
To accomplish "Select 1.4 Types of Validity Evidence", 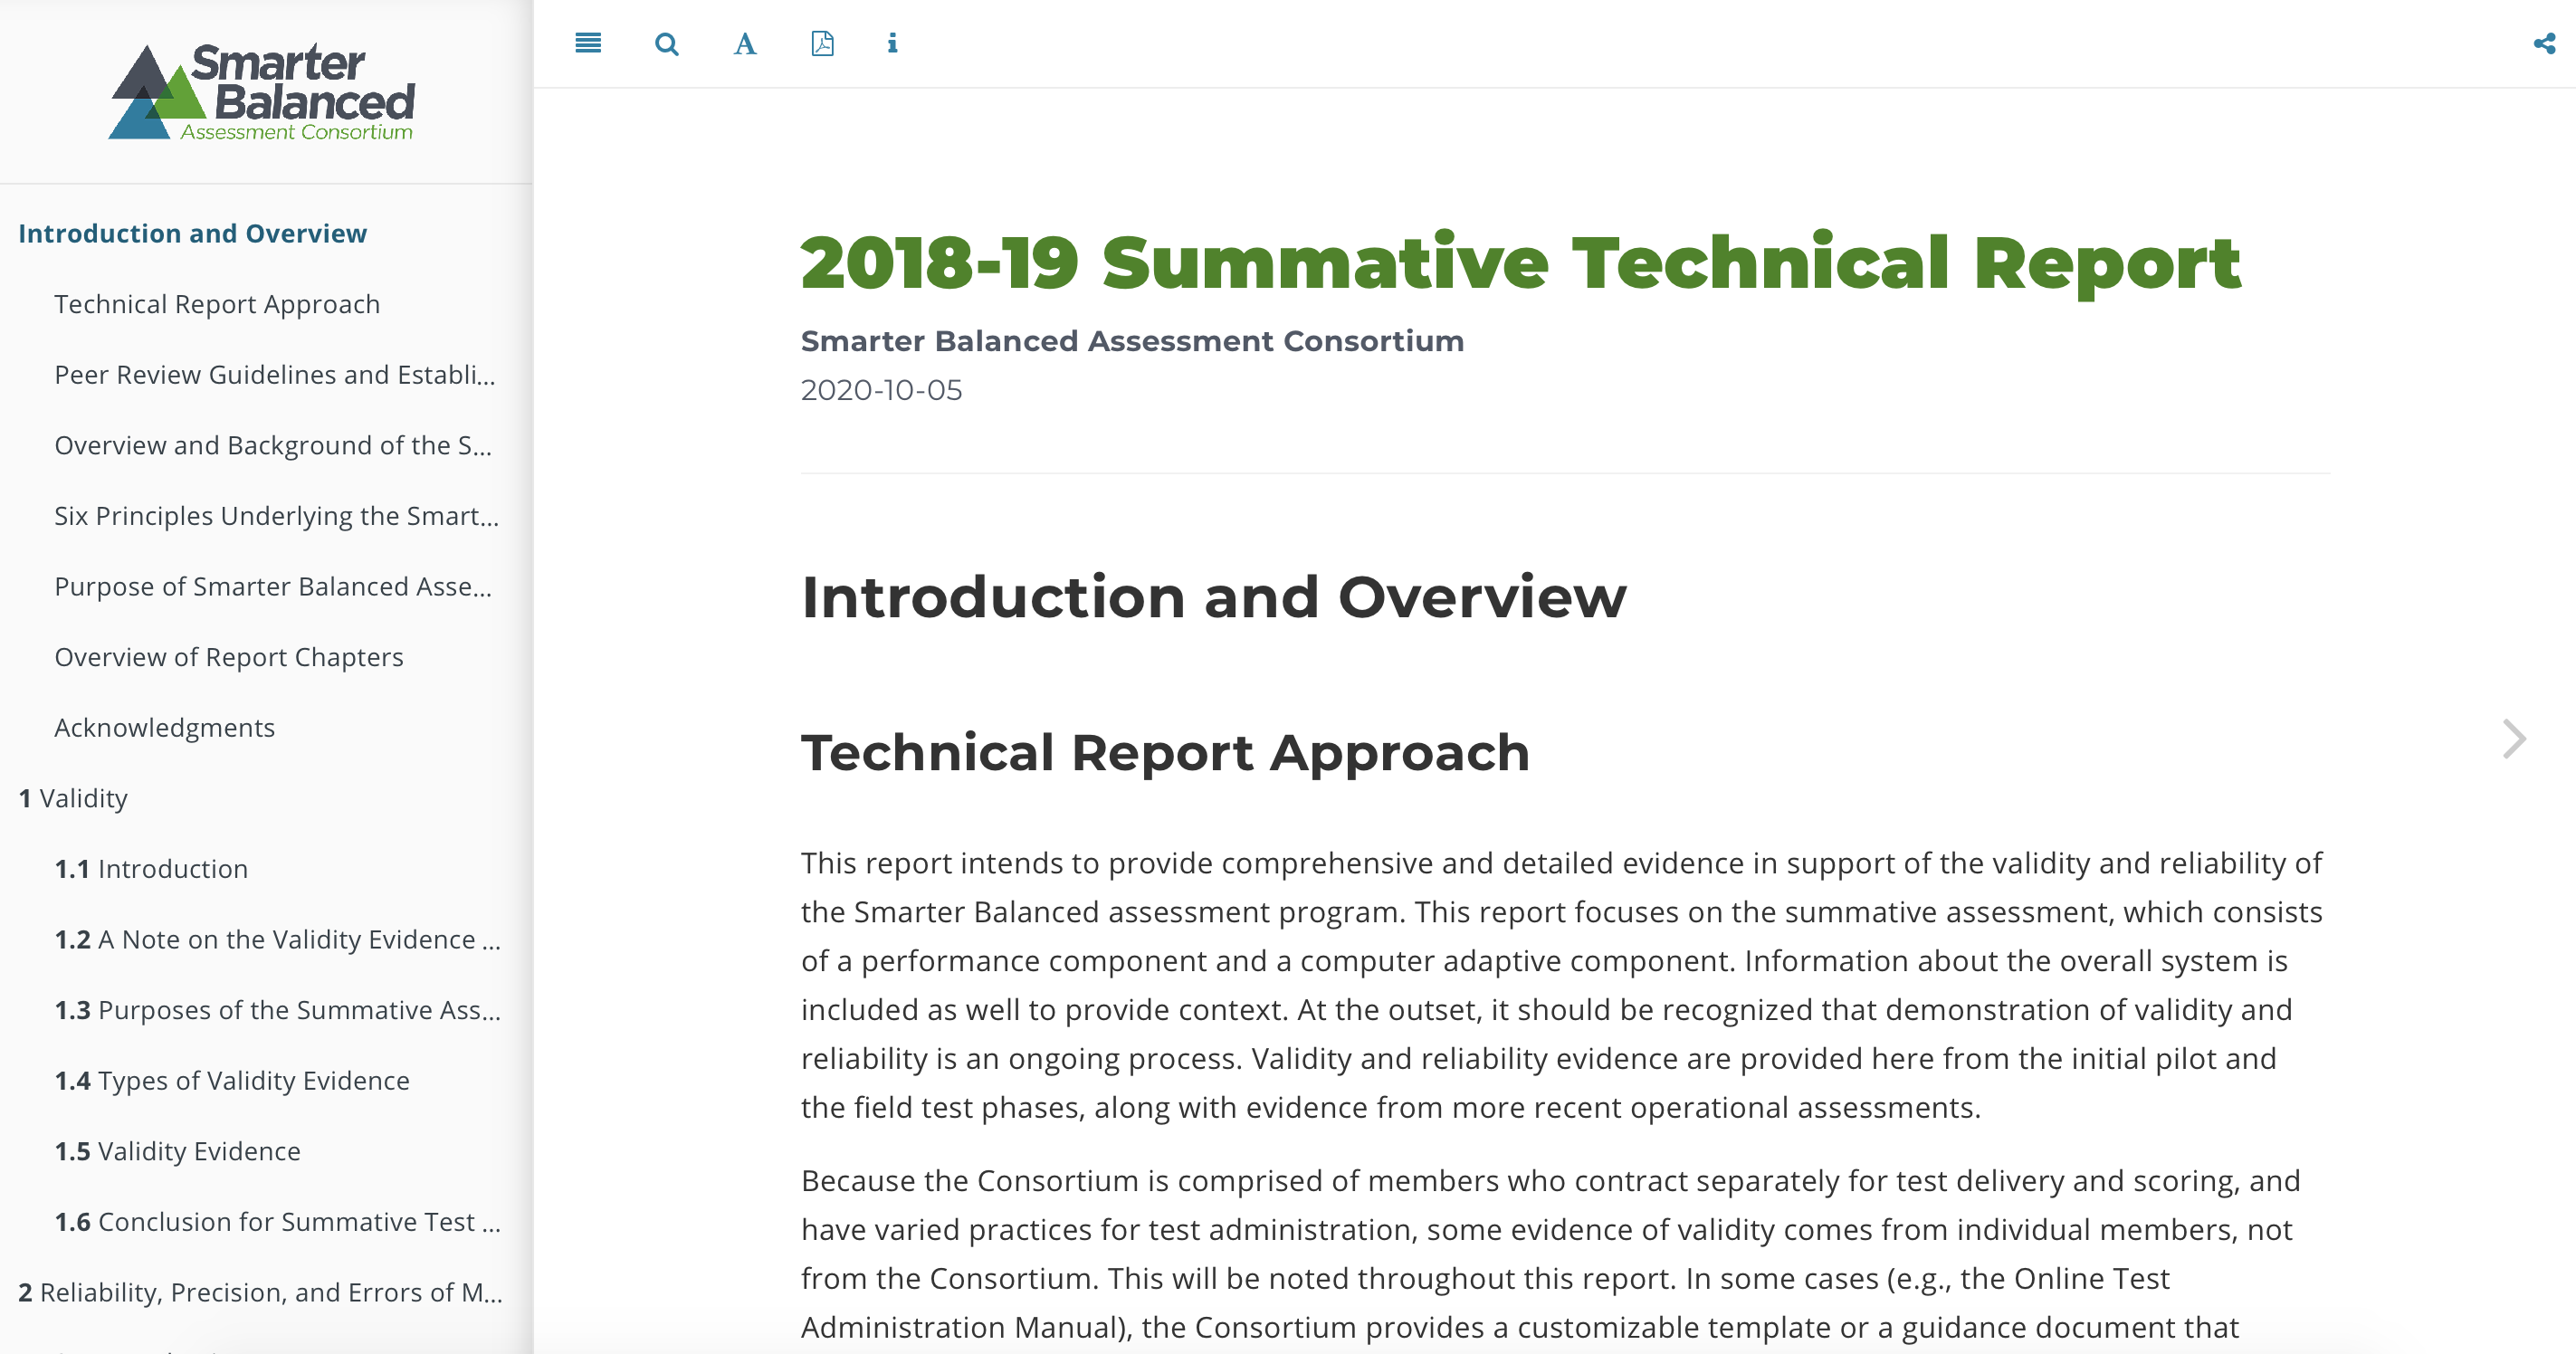I will (x=232, y=1080).
